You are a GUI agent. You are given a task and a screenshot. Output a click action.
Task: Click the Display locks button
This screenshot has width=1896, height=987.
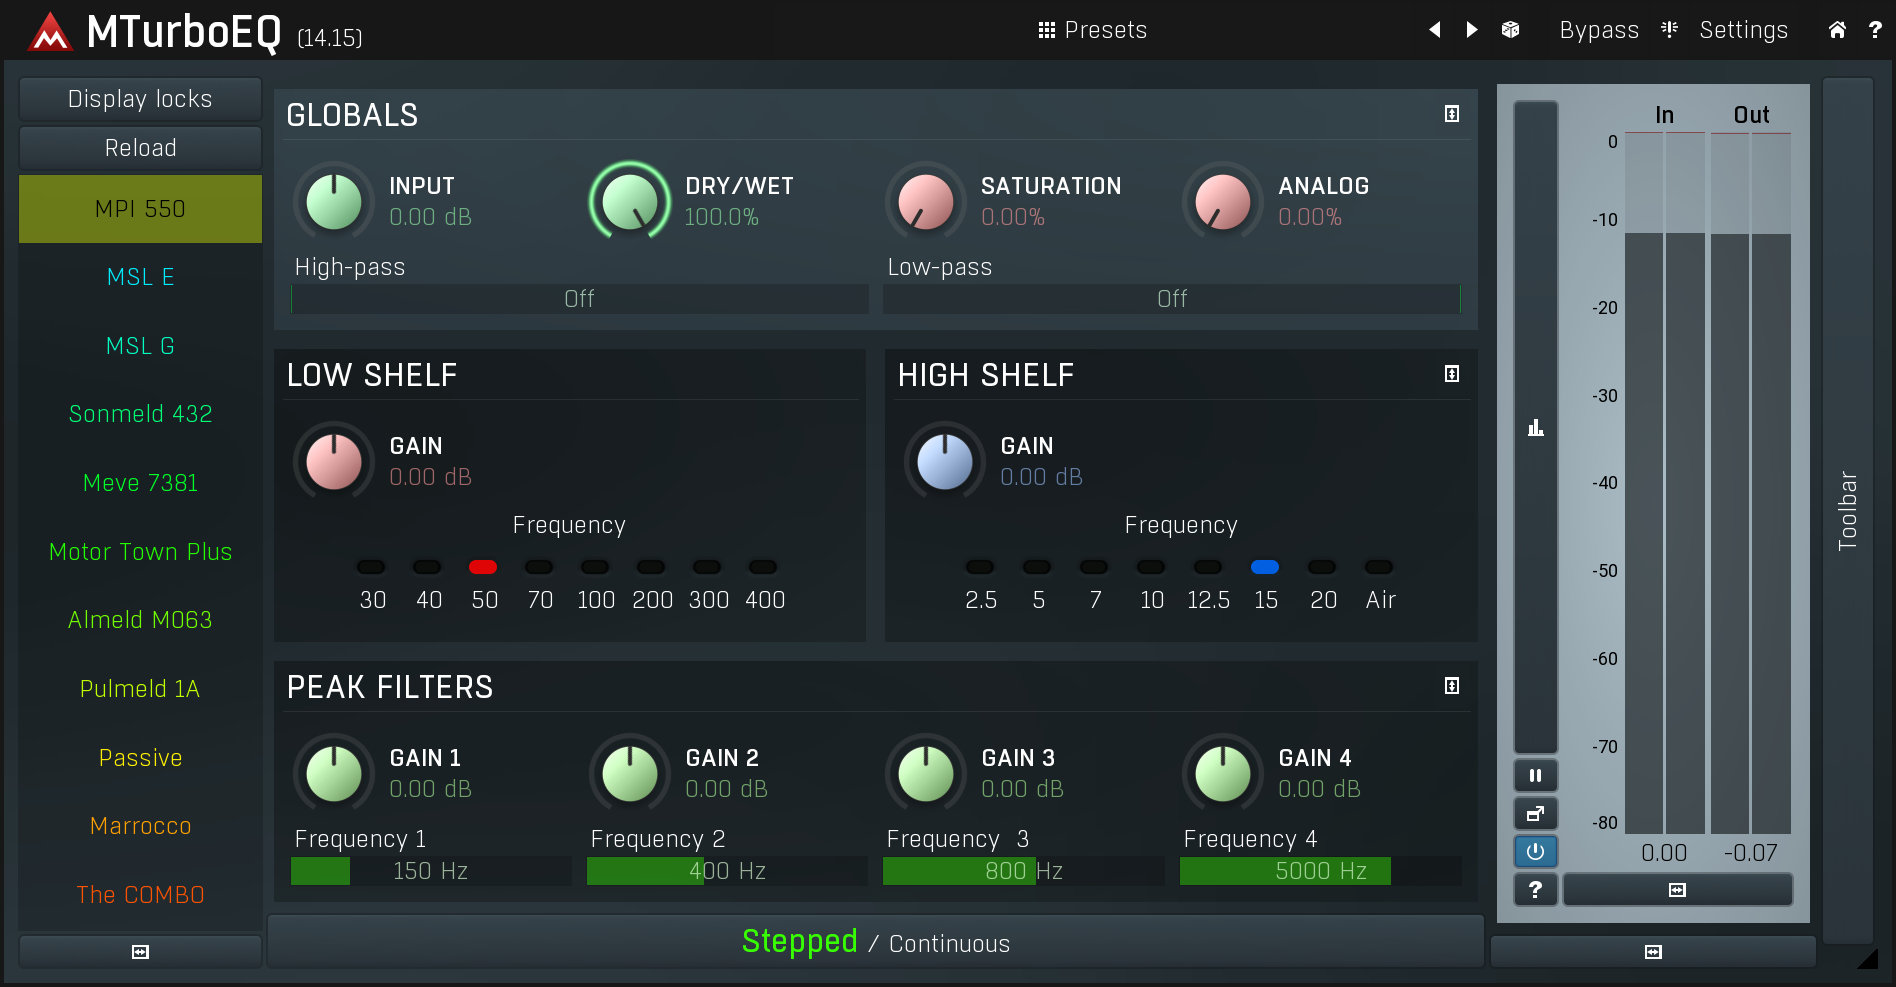[140, 99]
